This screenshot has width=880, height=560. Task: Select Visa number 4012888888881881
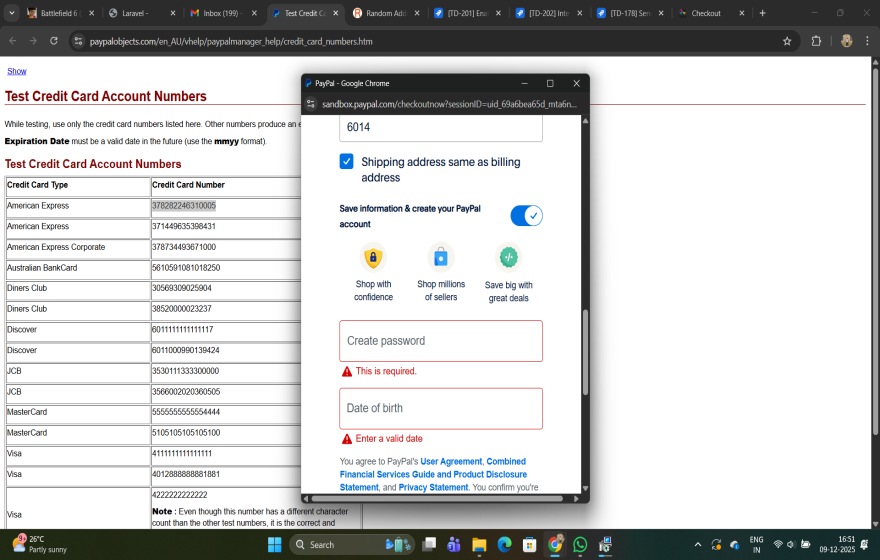coord(186,474)
